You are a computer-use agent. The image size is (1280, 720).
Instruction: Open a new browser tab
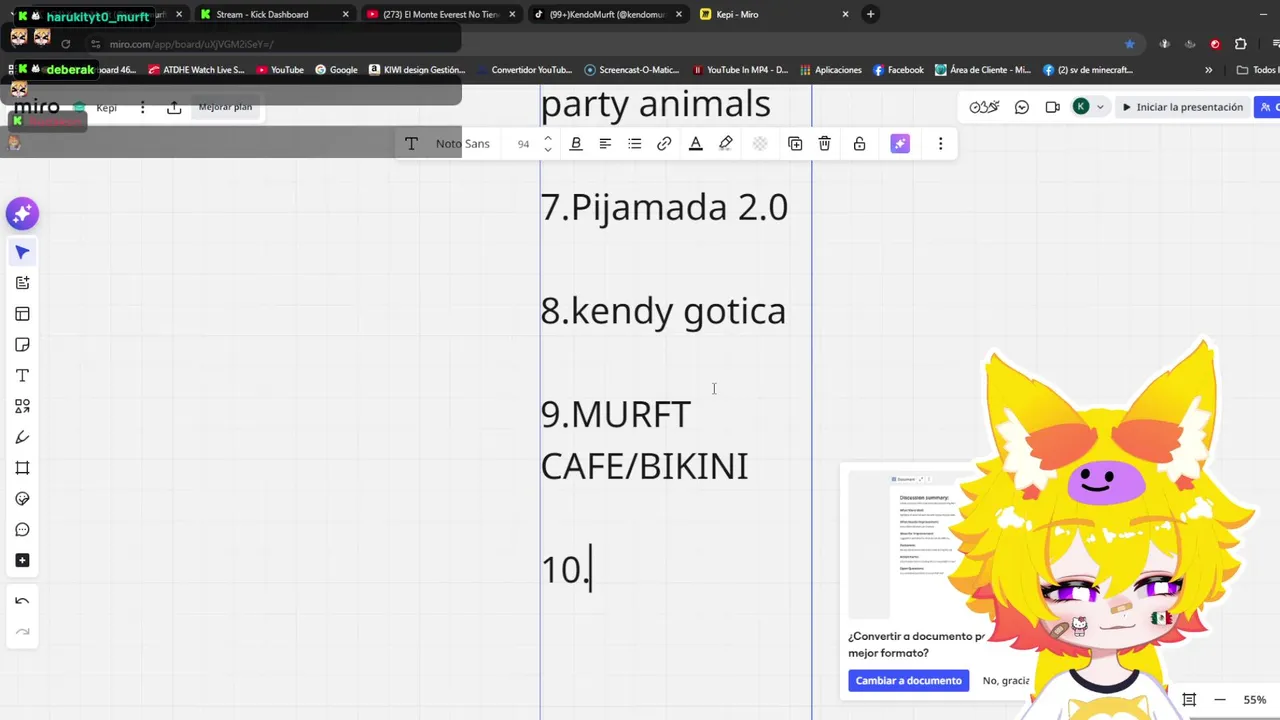tap(870, 14)
